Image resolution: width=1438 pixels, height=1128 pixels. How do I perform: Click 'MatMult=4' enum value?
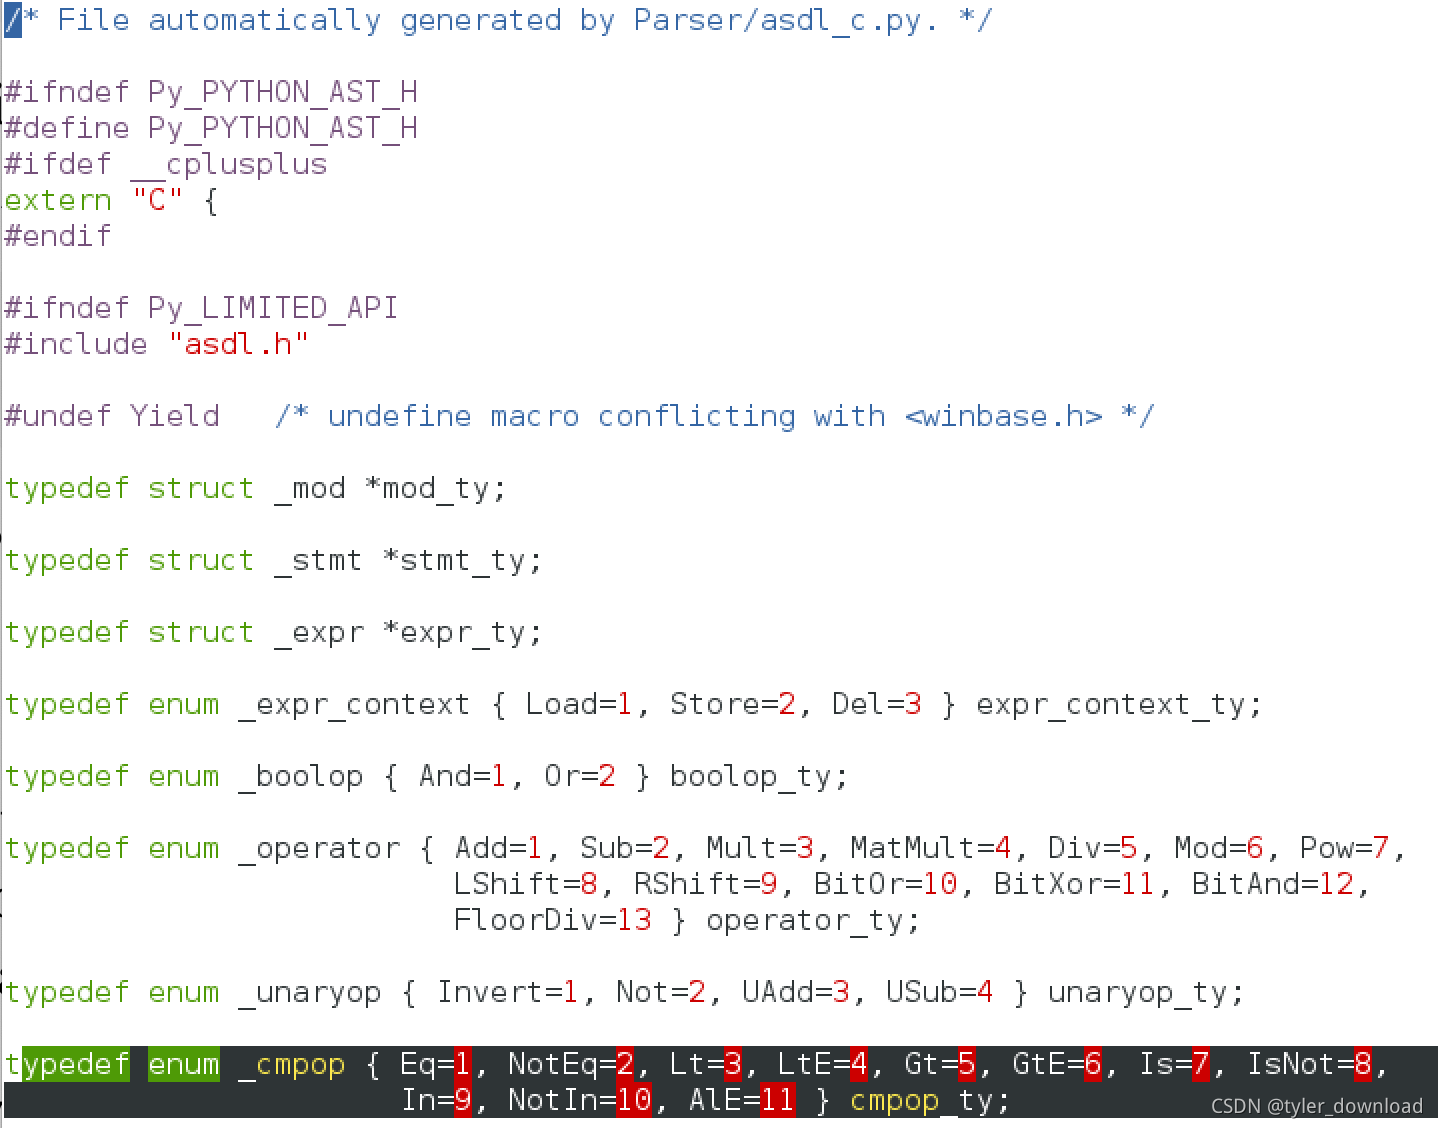pos(930,849)
